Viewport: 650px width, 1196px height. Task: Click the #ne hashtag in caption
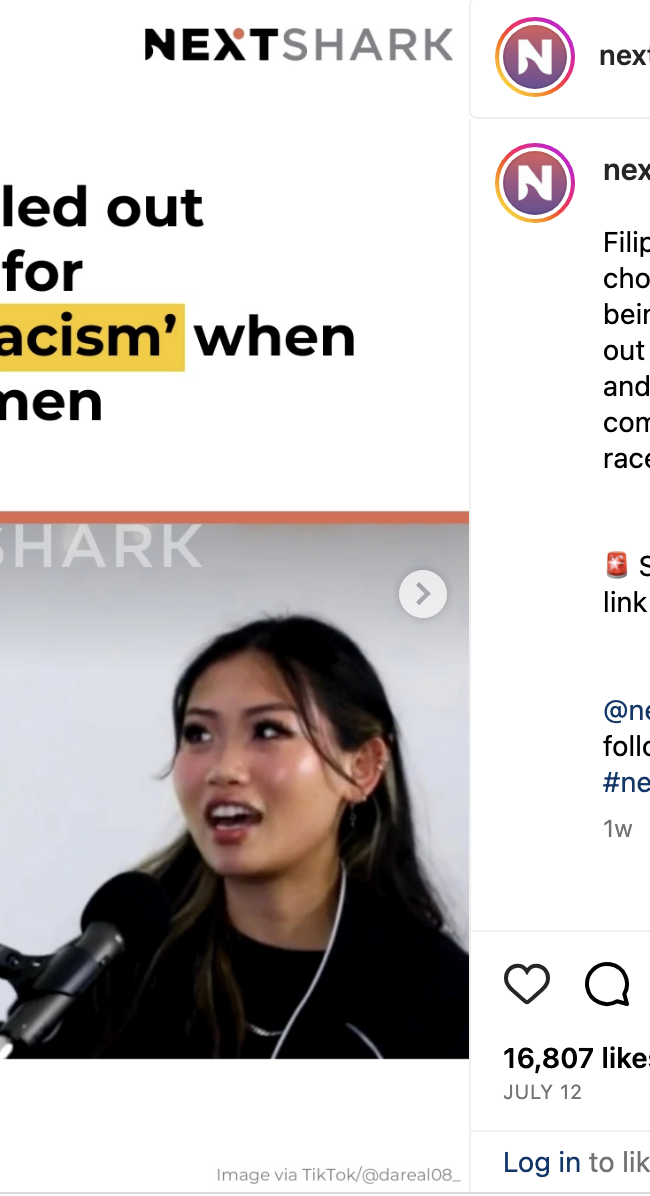tap(626, 782)
